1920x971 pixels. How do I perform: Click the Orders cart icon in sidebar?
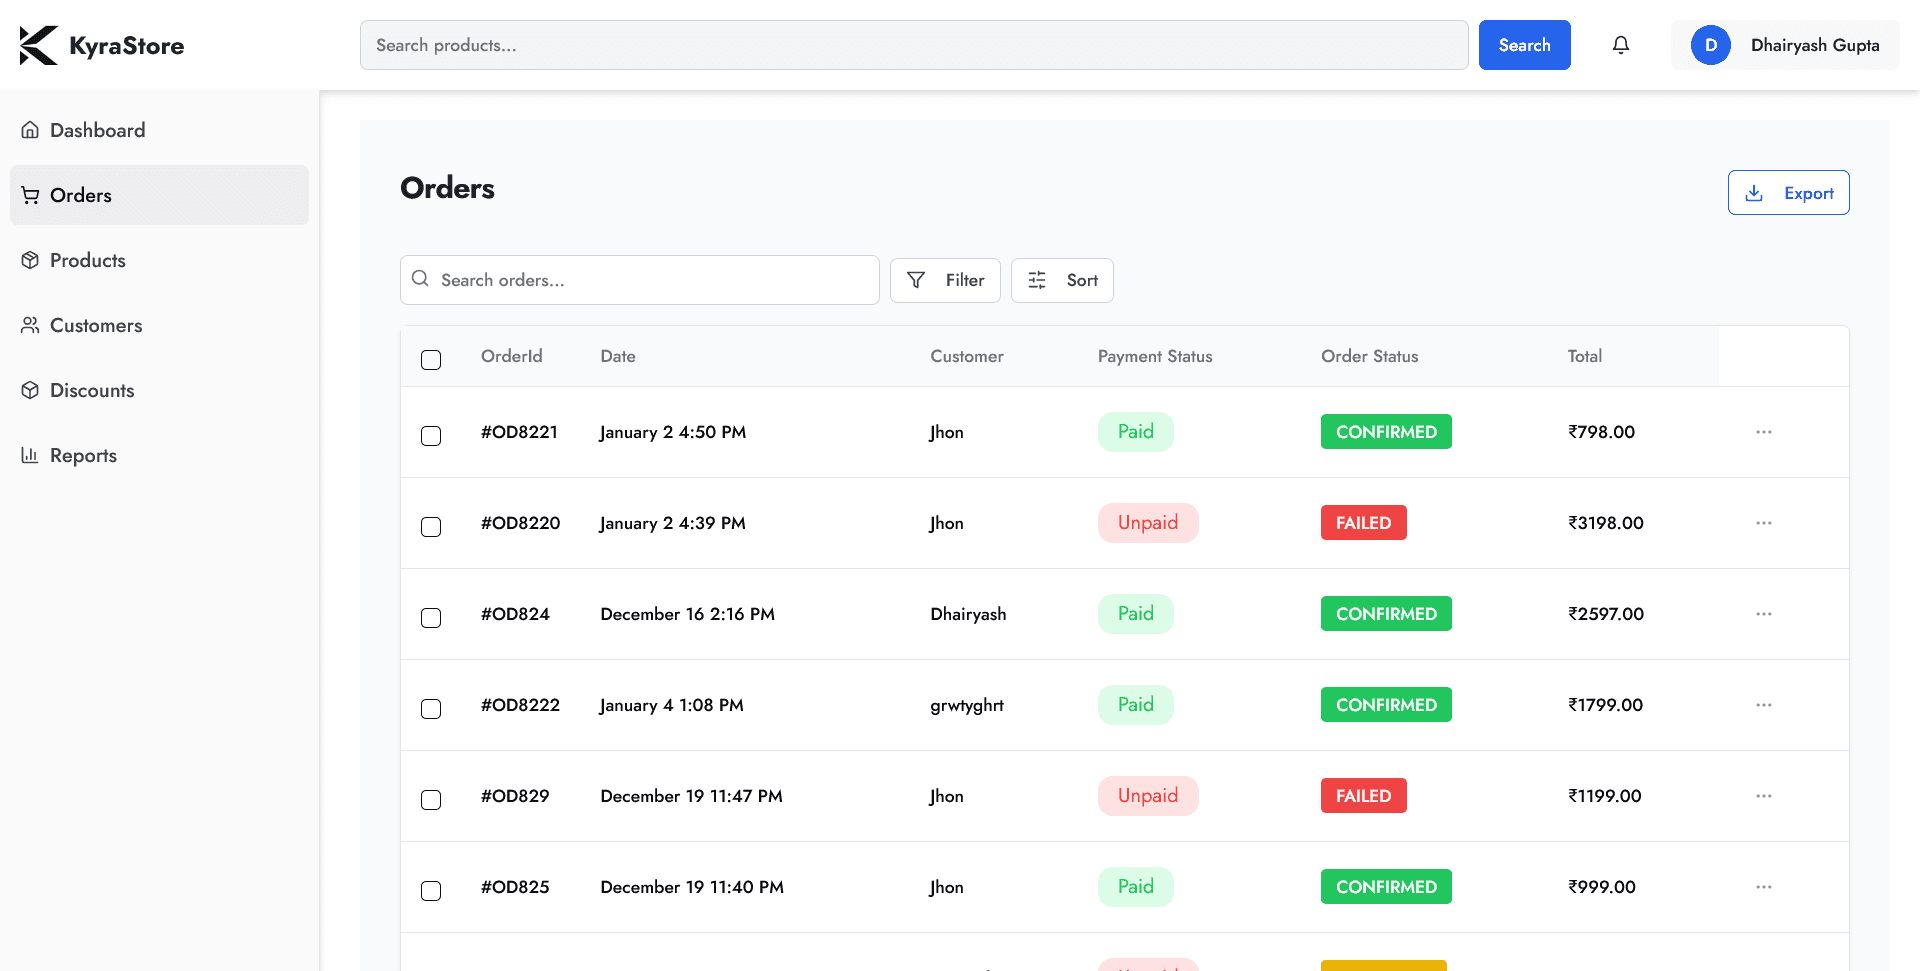[30, 195]
